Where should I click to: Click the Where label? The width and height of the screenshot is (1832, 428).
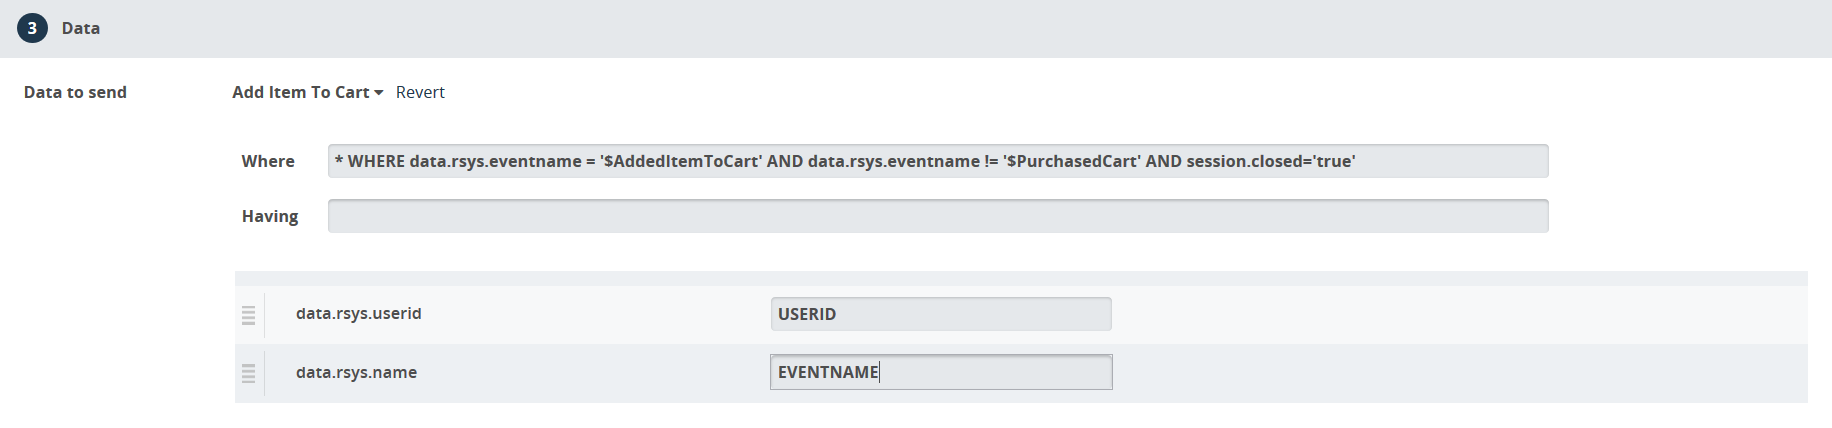tap(268, 161)
